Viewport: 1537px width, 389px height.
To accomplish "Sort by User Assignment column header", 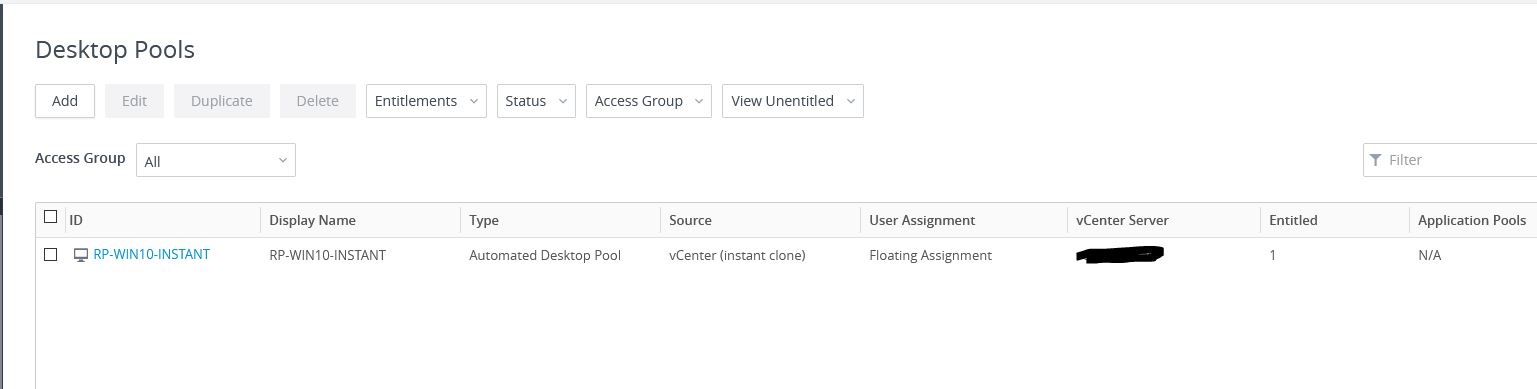I will (x=922, y=220).
